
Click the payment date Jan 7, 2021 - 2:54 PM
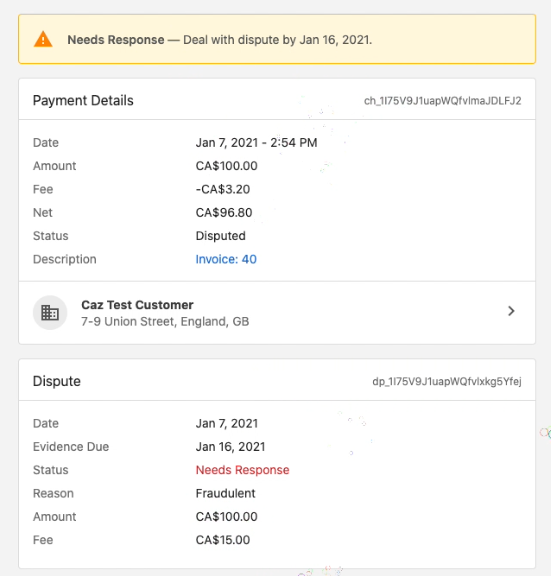click(x=256, y=143)
